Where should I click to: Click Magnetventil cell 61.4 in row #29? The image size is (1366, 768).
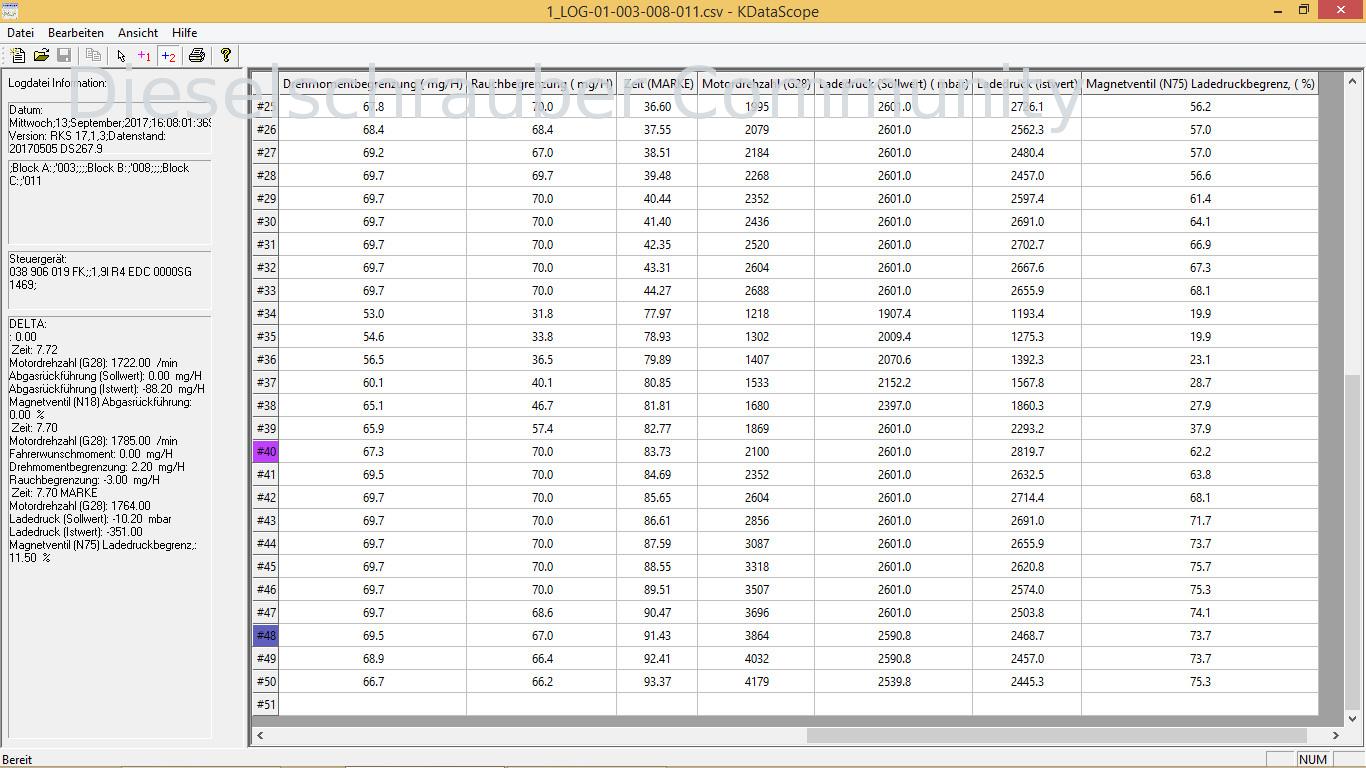[x=1200, y=199]
